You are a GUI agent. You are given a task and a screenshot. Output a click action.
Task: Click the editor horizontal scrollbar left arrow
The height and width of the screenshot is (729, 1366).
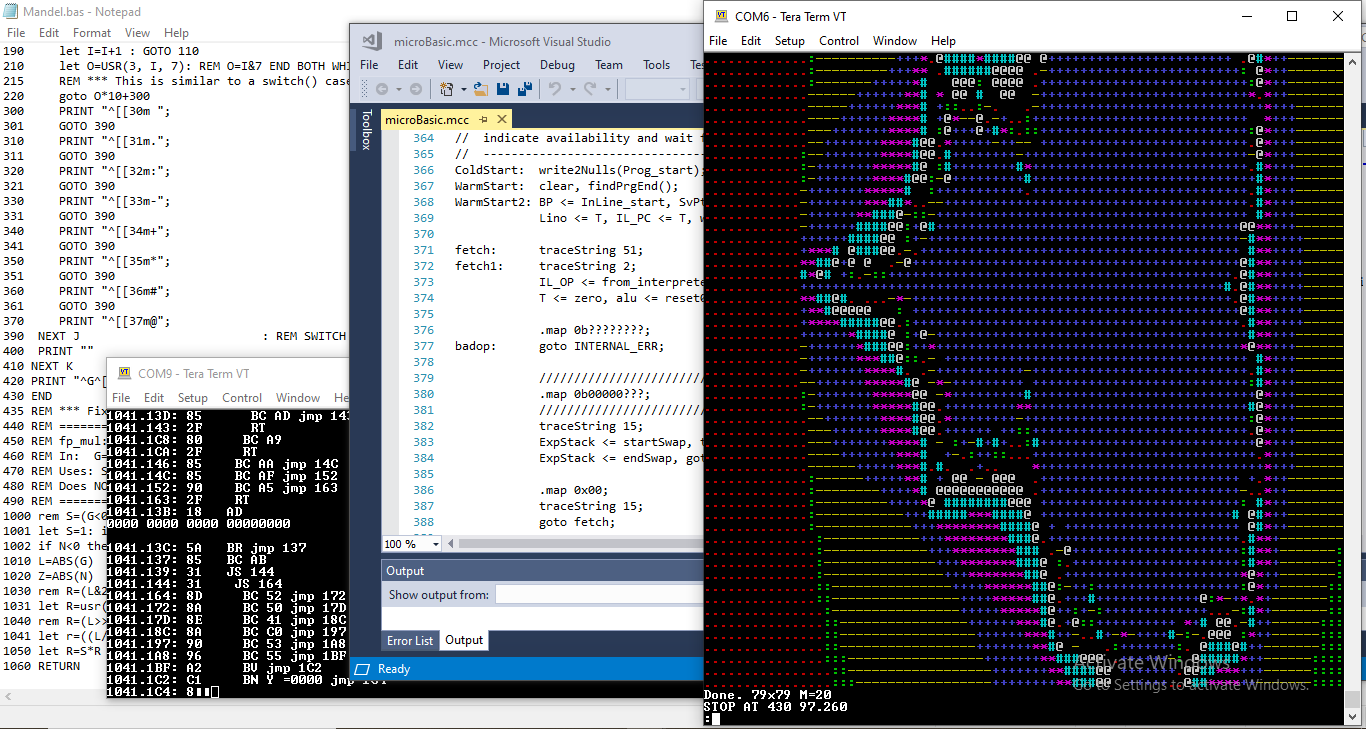pyautogui.click(x=450, y=544)
